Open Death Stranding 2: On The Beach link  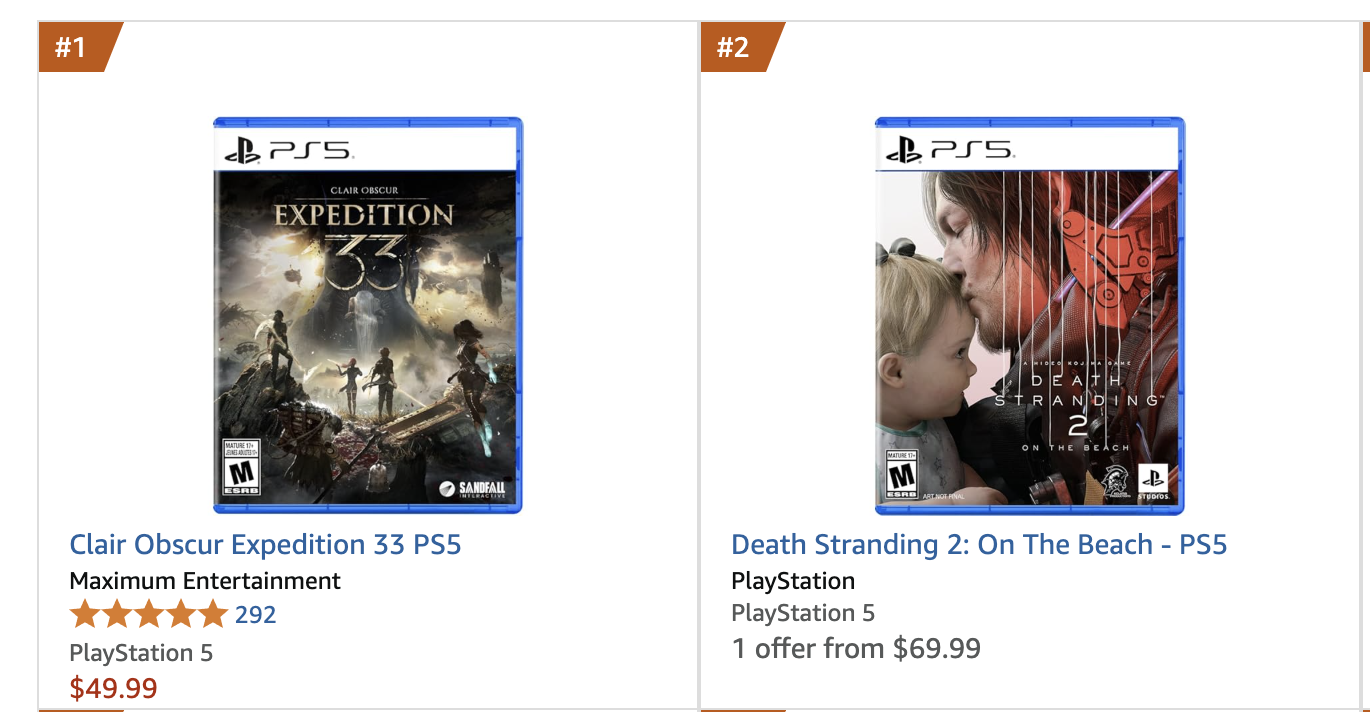tap(979, 545)
